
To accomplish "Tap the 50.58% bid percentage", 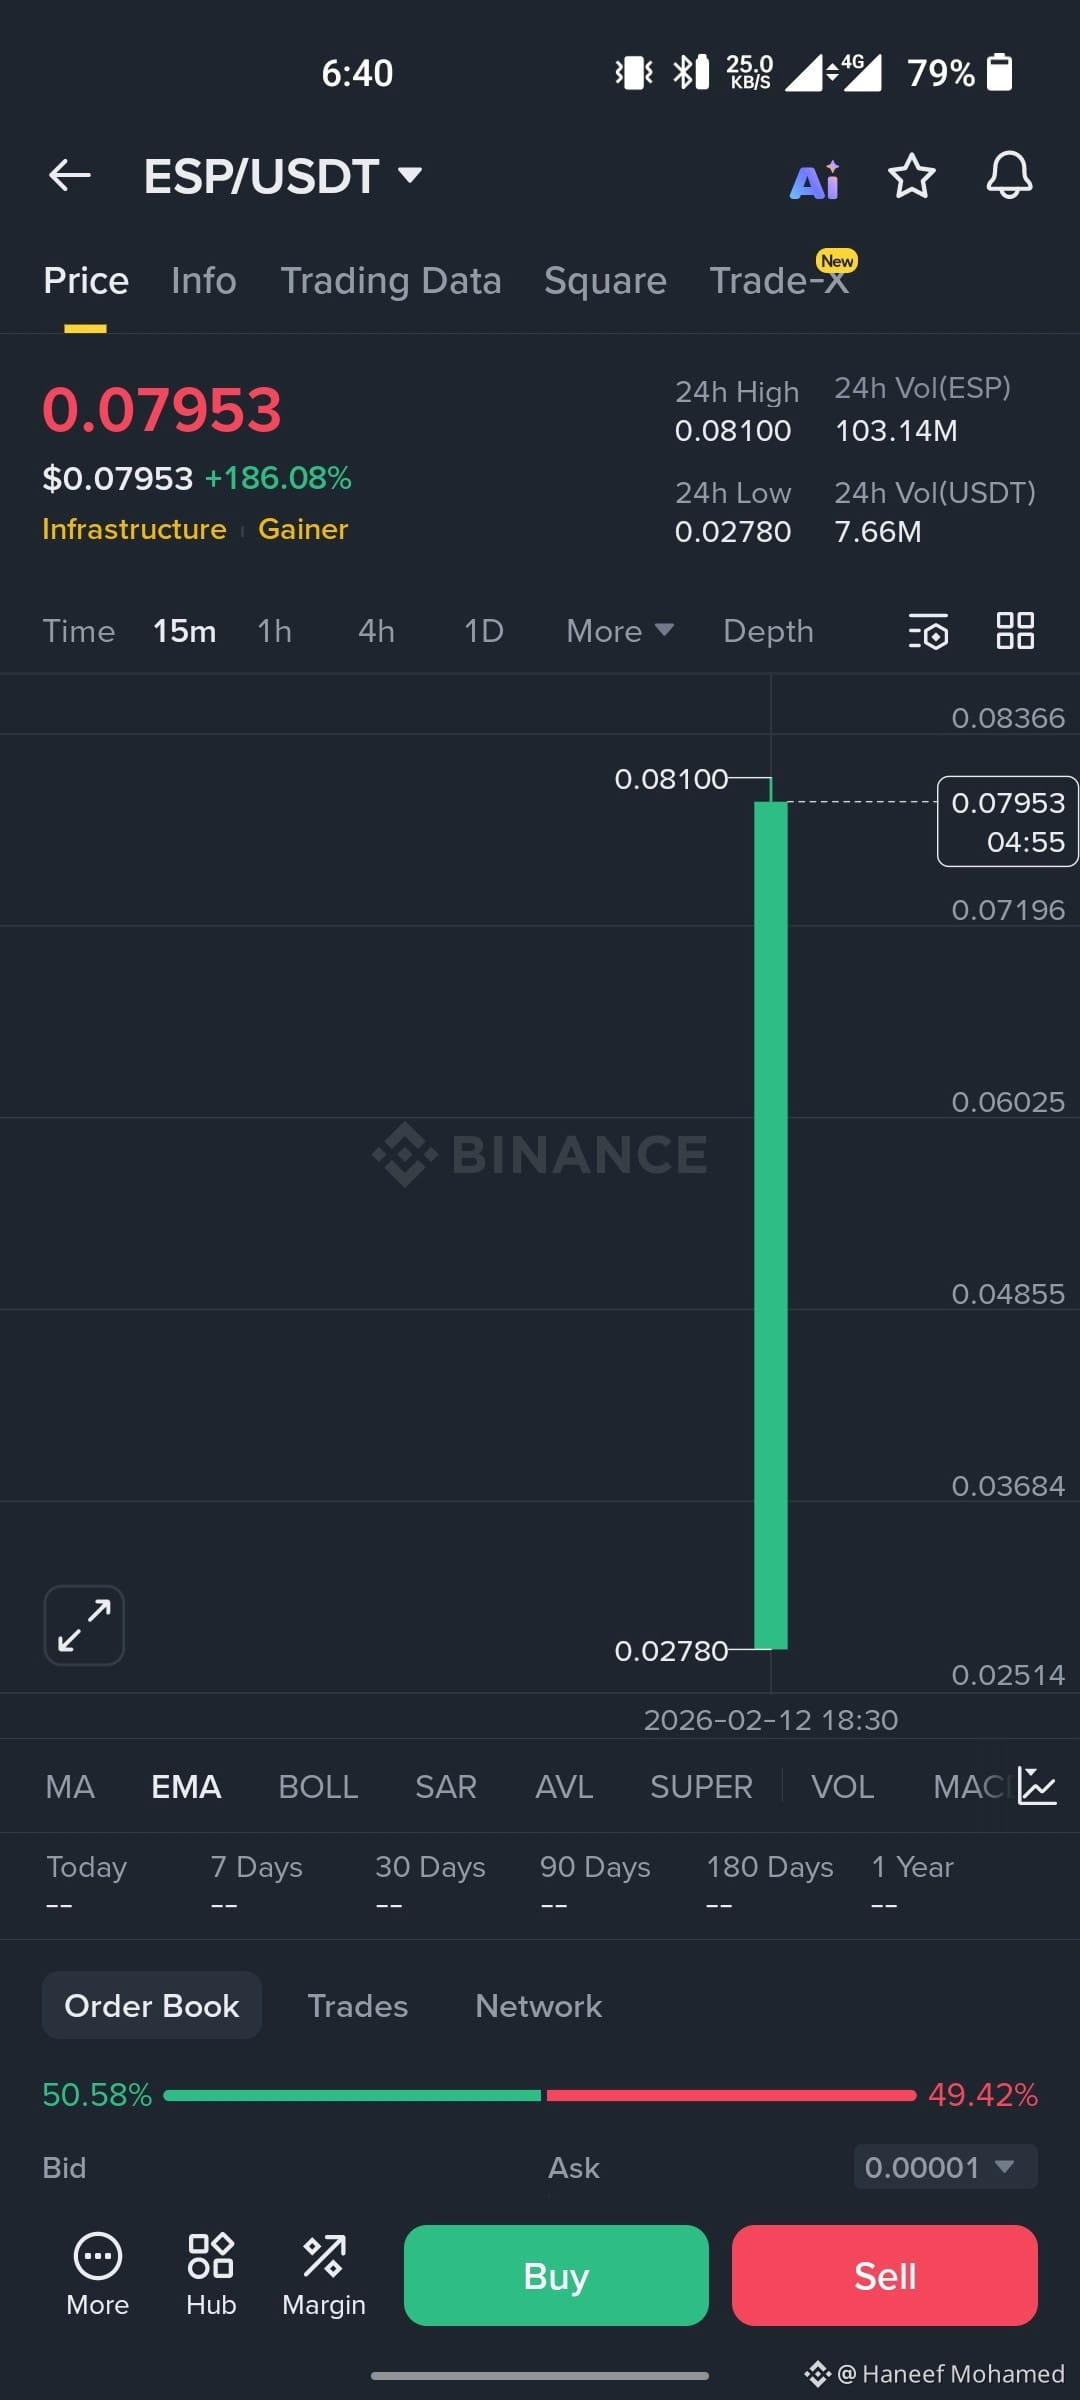I will tap(97, 2094).
